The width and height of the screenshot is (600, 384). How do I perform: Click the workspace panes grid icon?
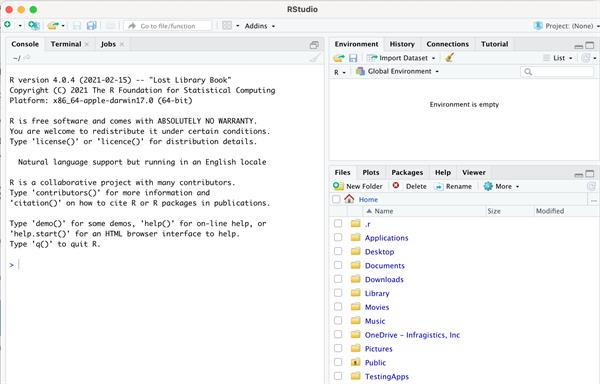tap(227, 26)
